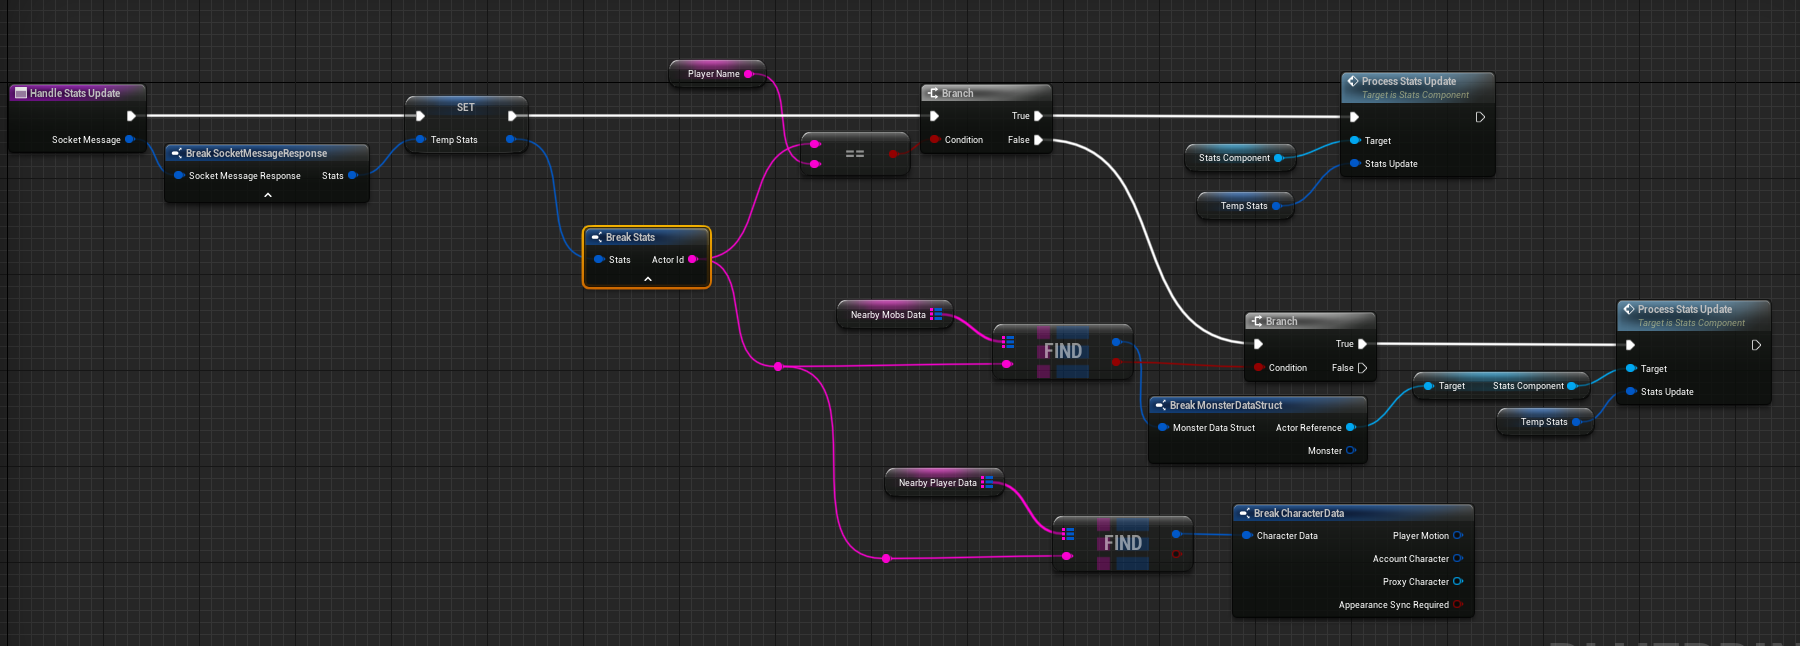Select the Temp Stats getter near the lower Process Stats Update

[1545, 422]
